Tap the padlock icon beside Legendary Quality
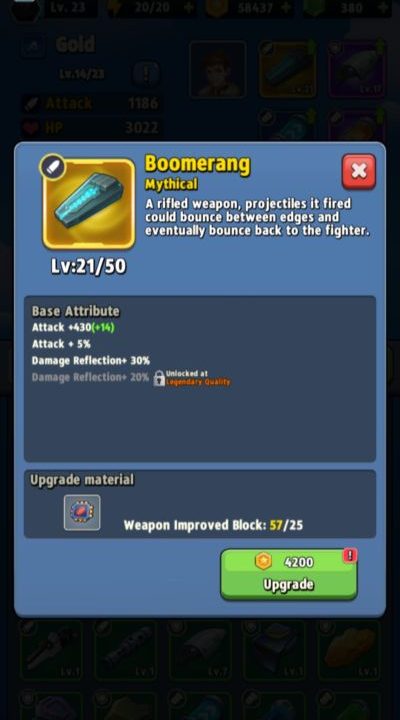Screen dimensions: 400x720 click(x=159, y=378)
